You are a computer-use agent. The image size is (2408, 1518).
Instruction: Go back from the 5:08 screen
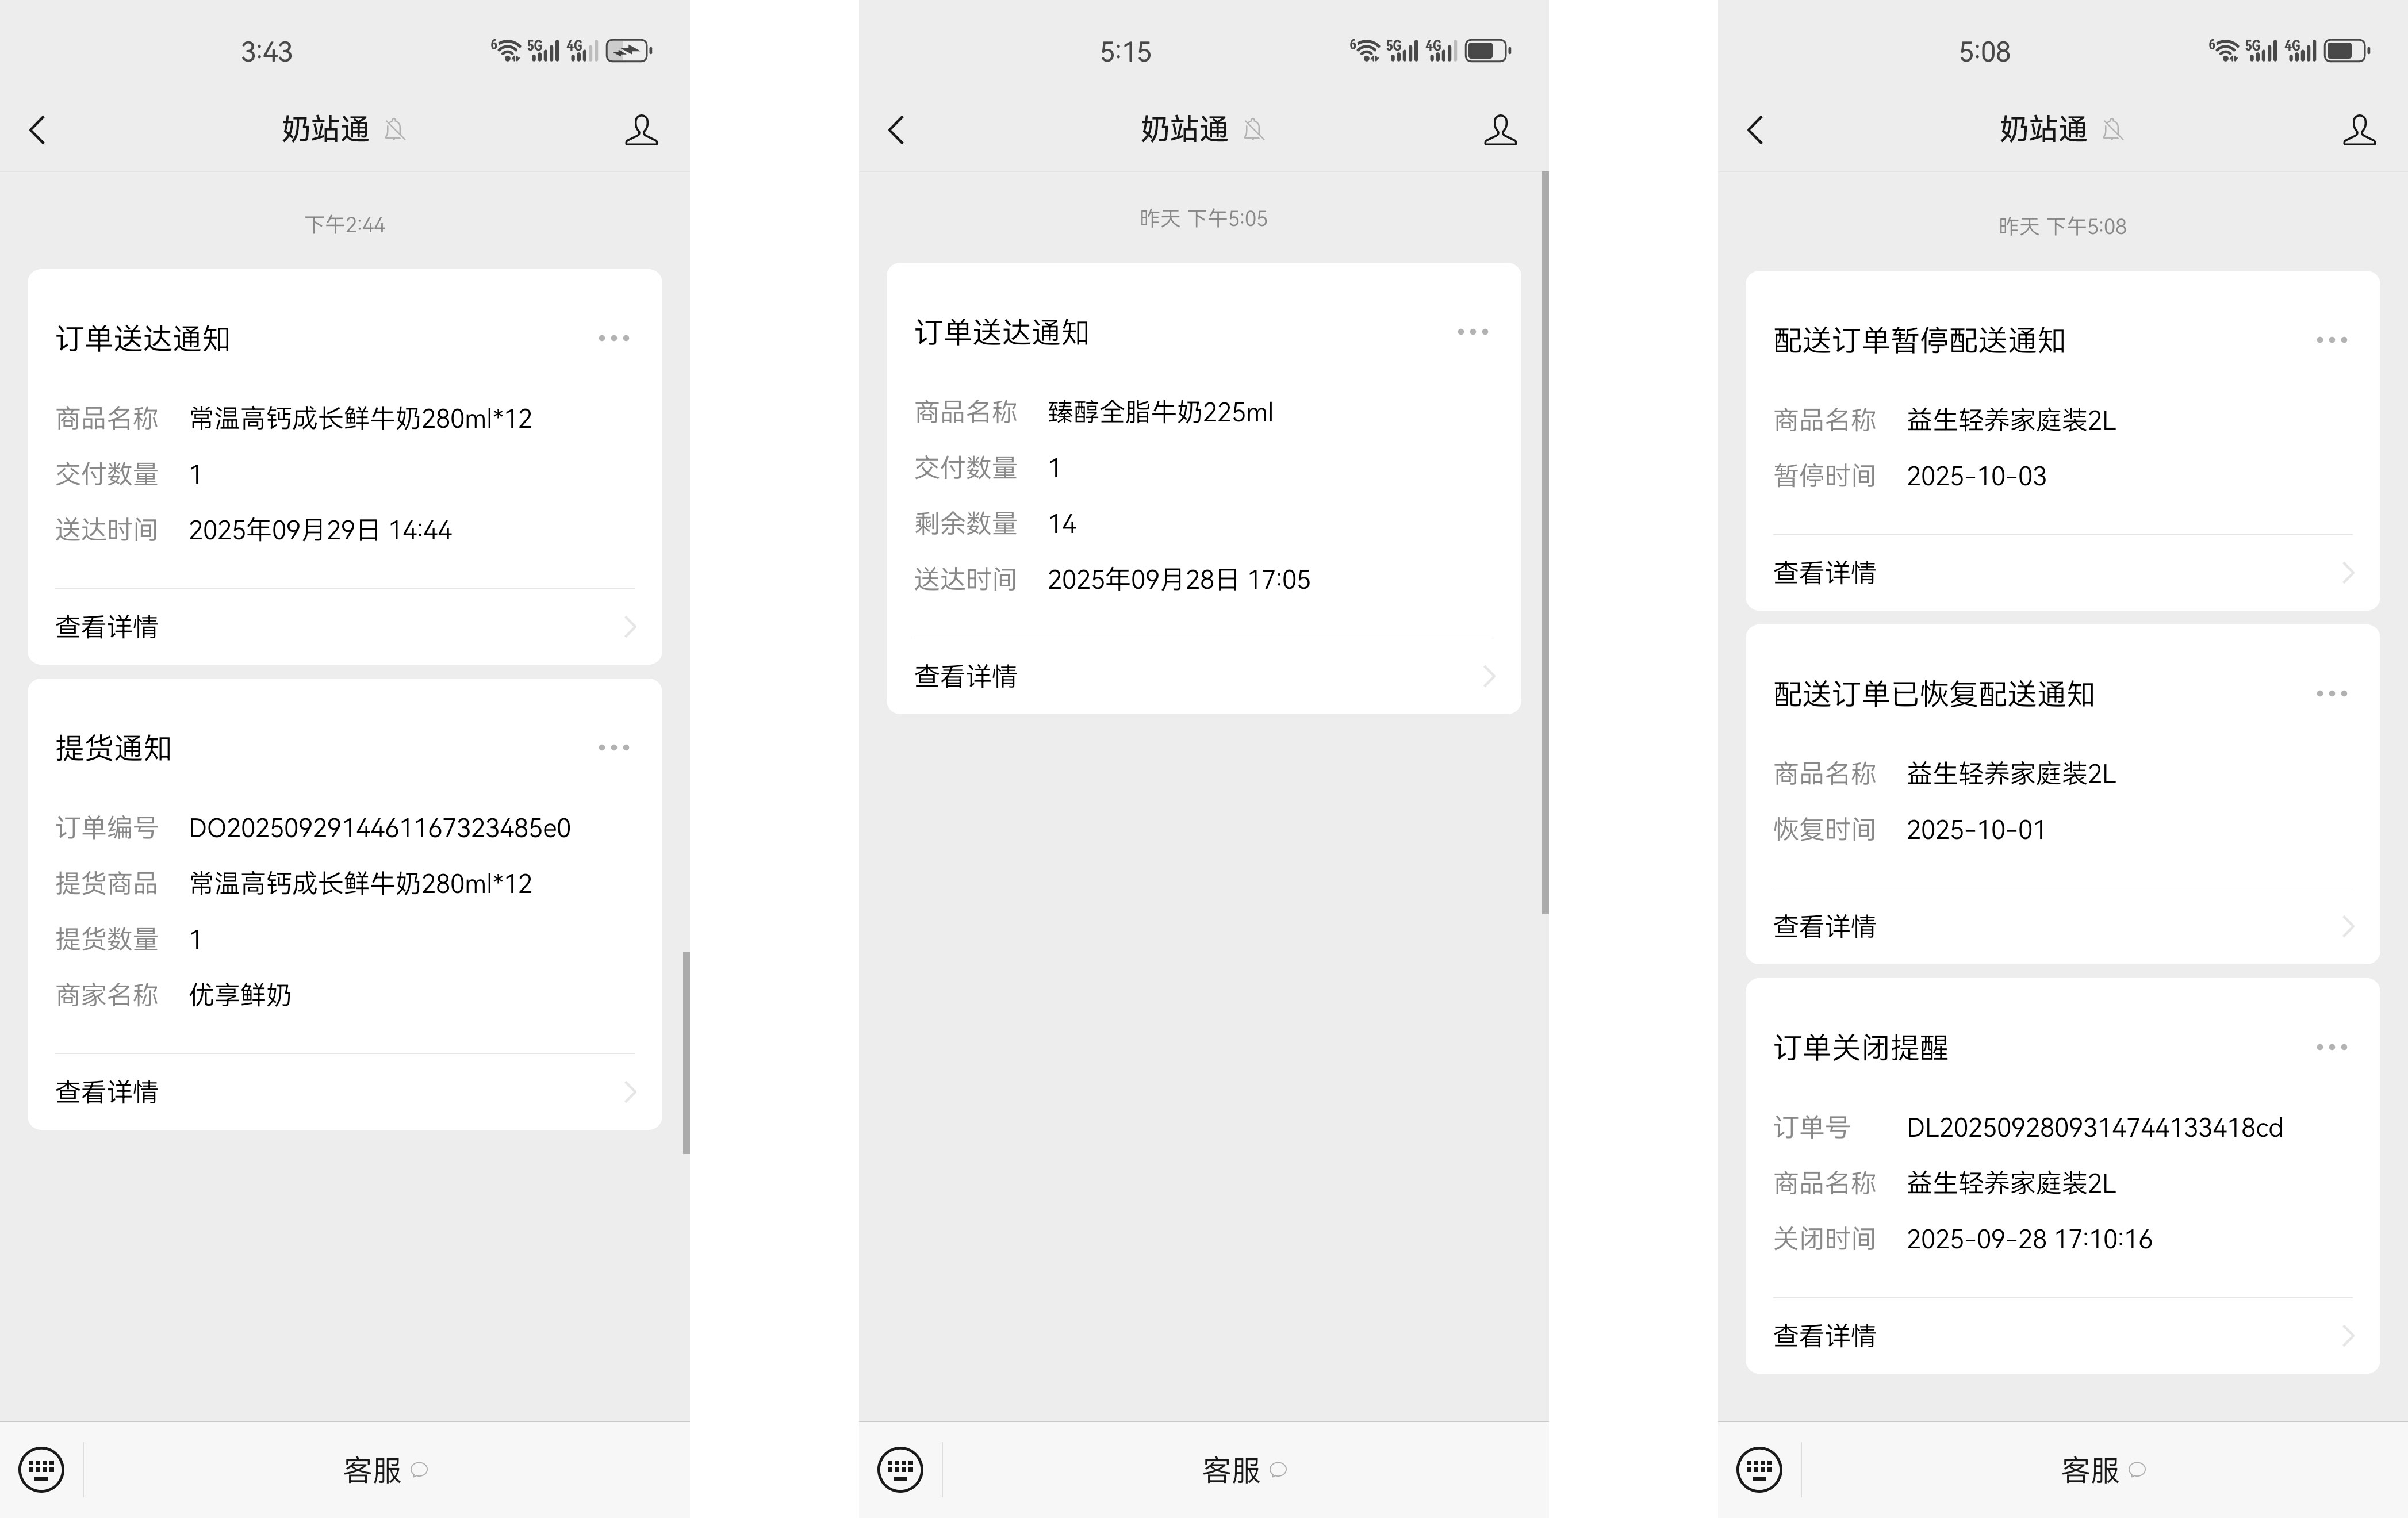tap(1756, 130)
